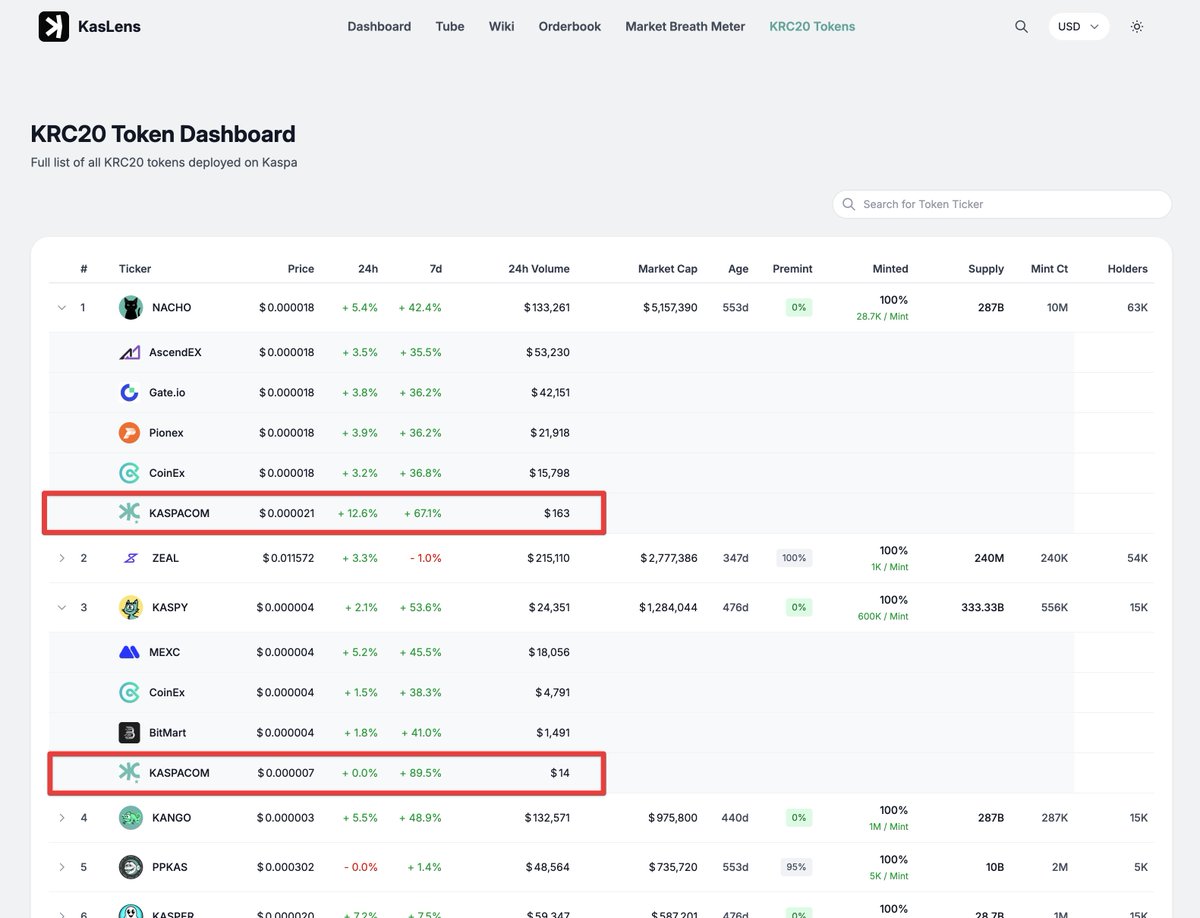1200x918 pixels.
Task: Toggle the dark mode theme icon
Action: pos(1137,26)
